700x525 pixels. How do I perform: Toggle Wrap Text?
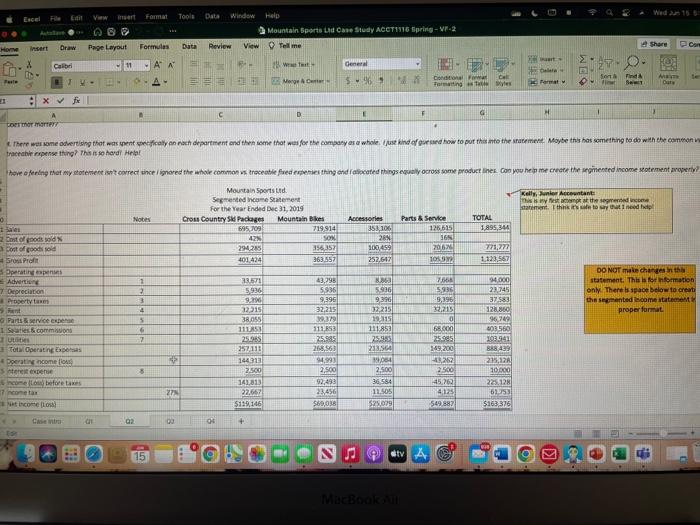pos(293,65)
